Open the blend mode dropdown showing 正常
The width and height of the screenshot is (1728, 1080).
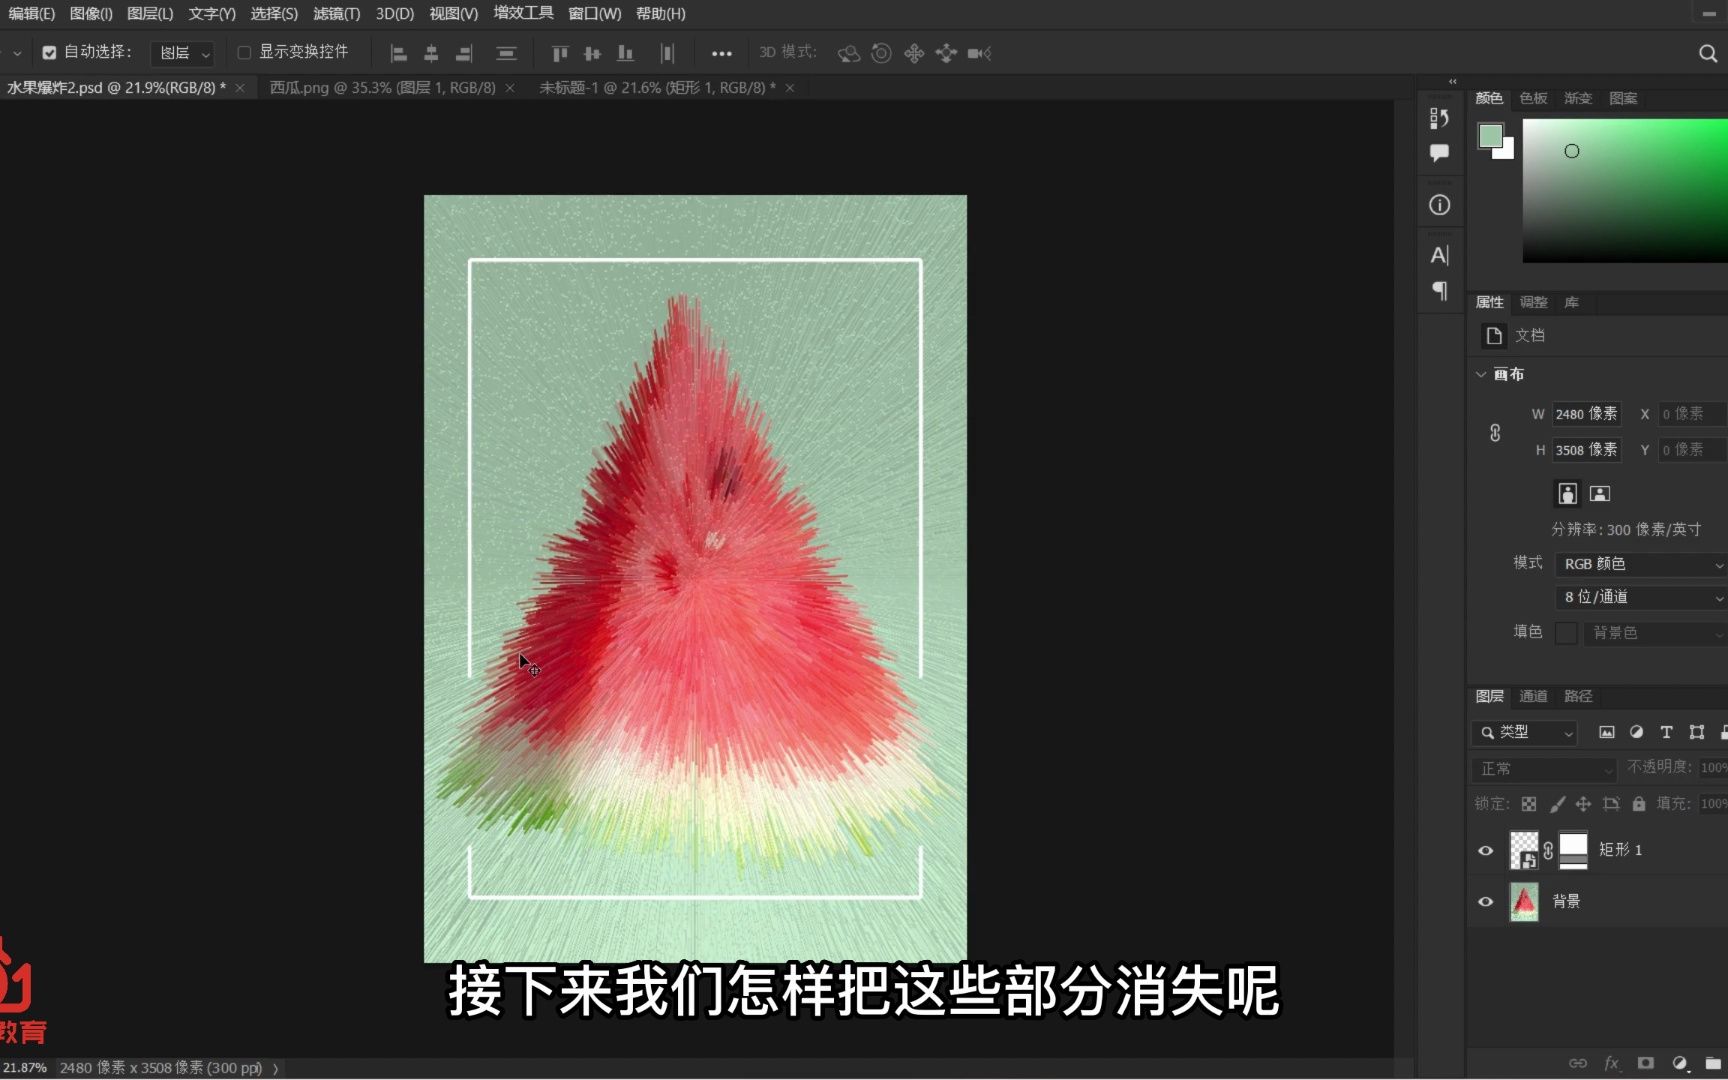click(x=1543, y=769)
